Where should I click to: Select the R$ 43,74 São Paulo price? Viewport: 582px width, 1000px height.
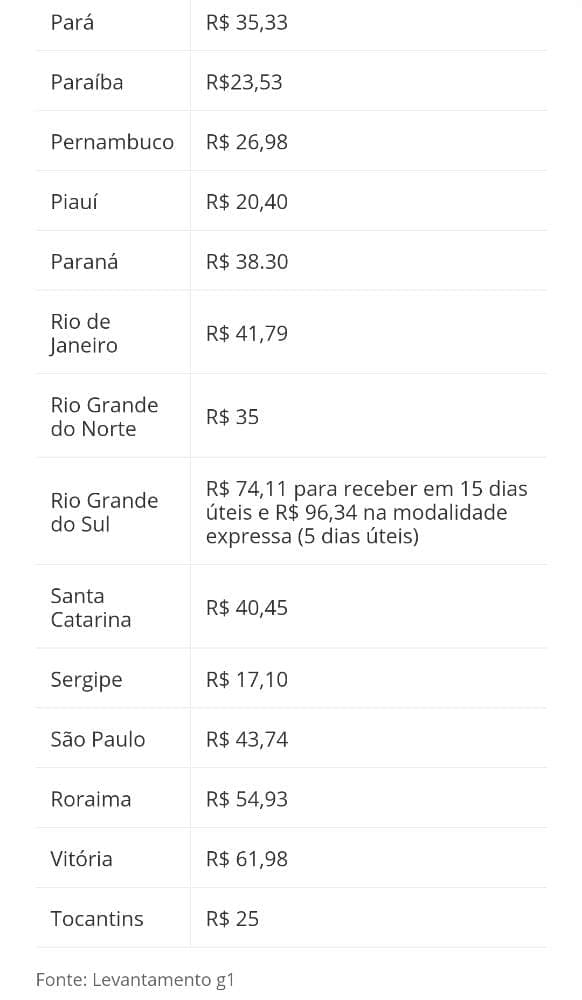(247, 739)
